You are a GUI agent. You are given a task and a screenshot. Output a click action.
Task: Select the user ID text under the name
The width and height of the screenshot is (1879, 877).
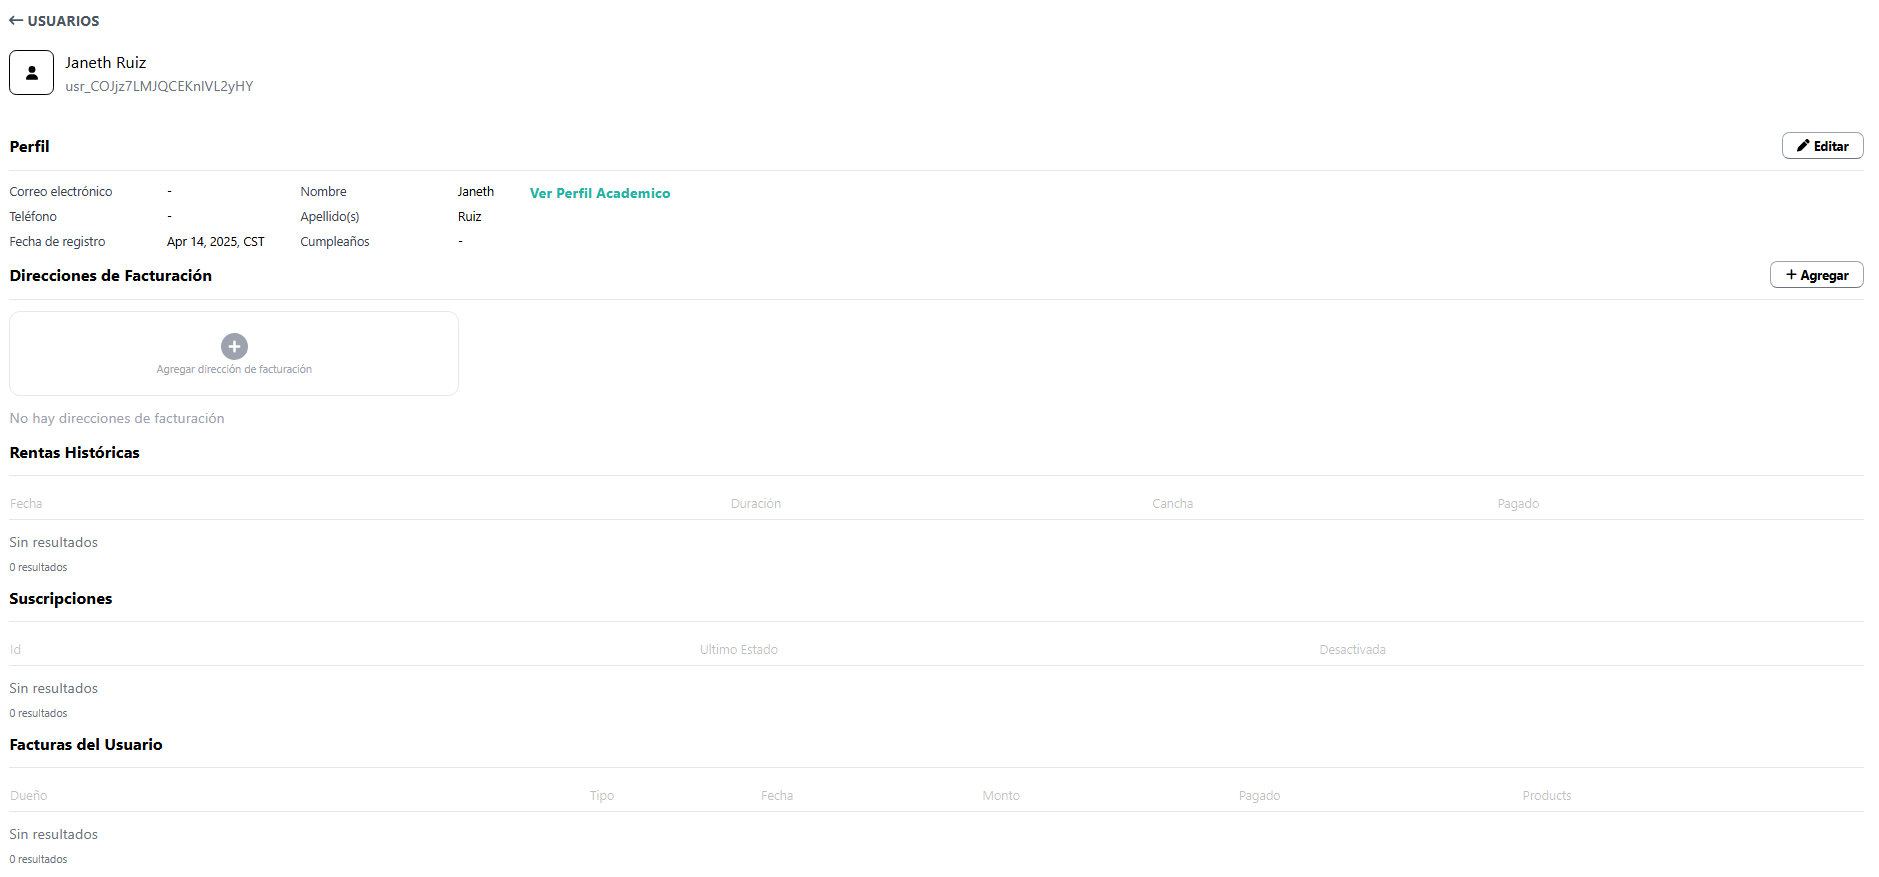pyautogui.click(x=159, y=87)
